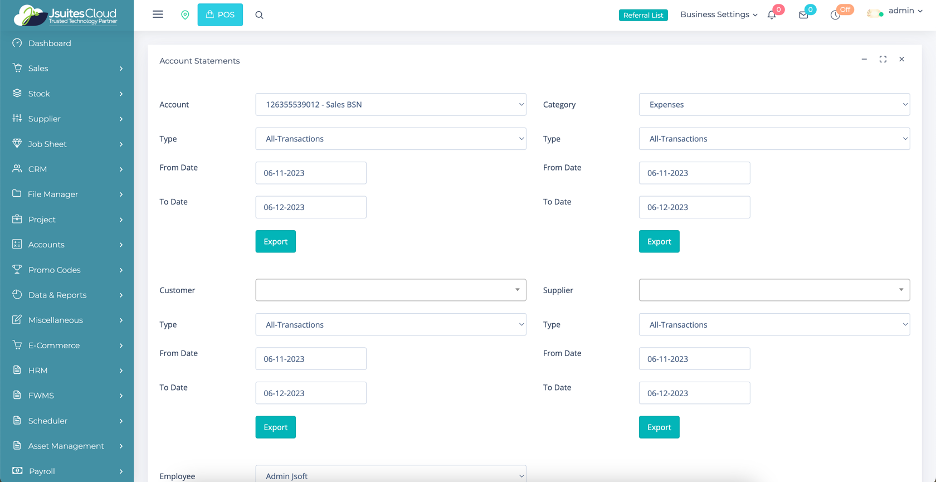Click the clock icon with Off badge
Viewport: 936px width, 482px height.
click(x=835, y=15)
